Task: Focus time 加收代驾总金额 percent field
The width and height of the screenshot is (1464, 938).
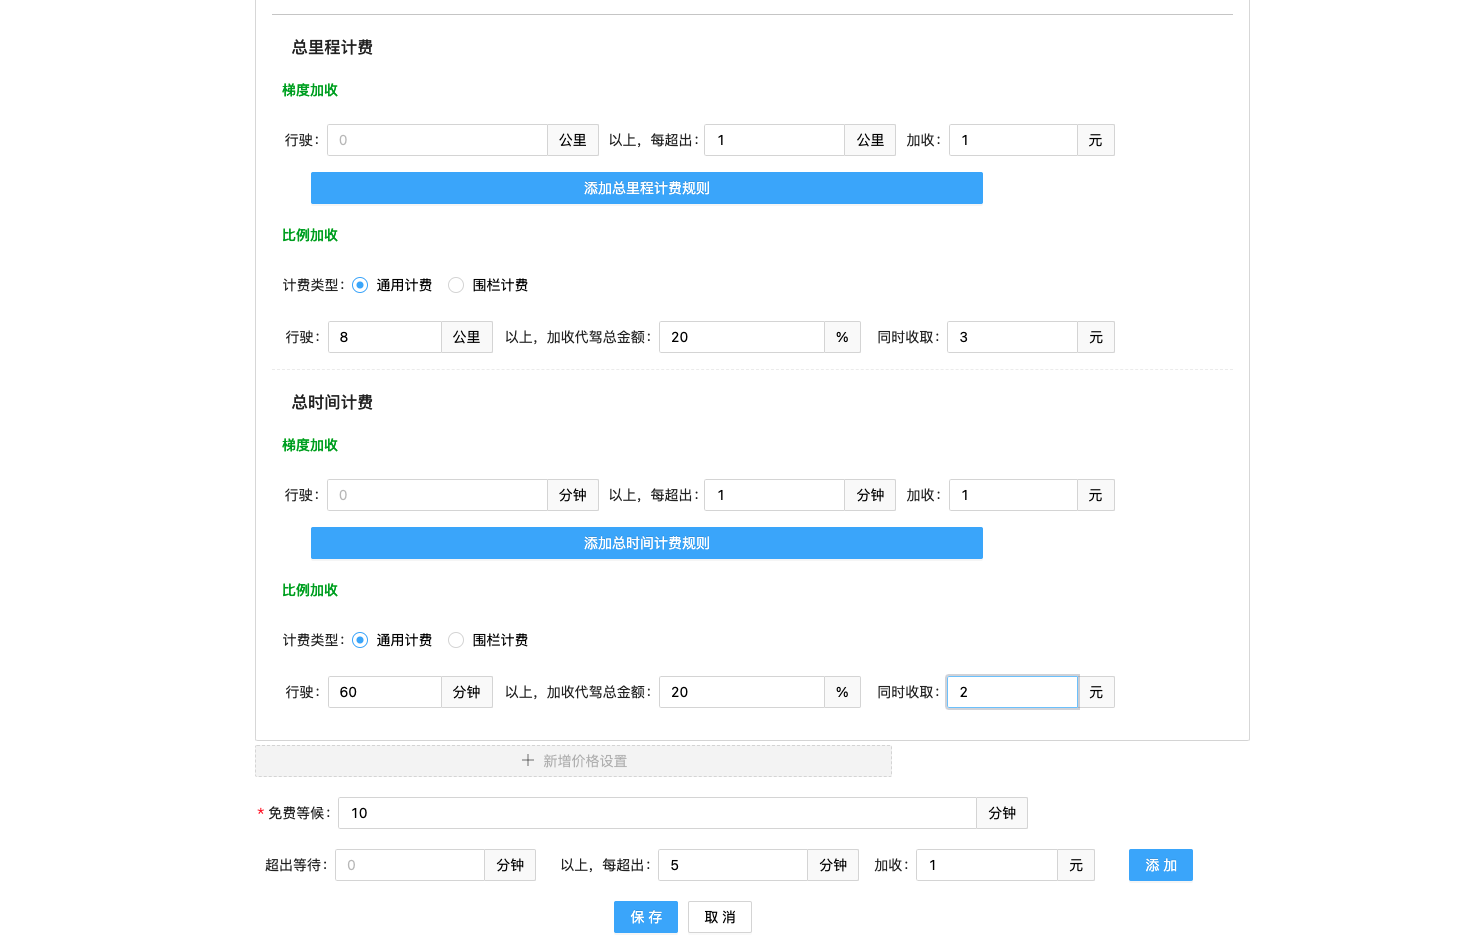Action: [x=742, y=692]
